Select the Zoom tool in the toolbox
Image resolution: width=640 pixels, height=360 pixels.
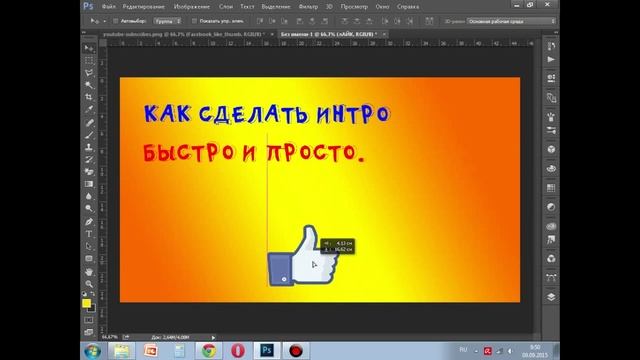(x=89, y=284)
